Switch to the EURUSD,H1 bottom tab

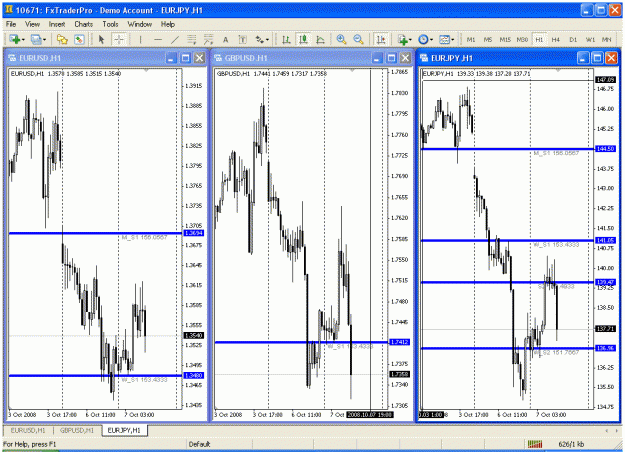tap(28, 430)
